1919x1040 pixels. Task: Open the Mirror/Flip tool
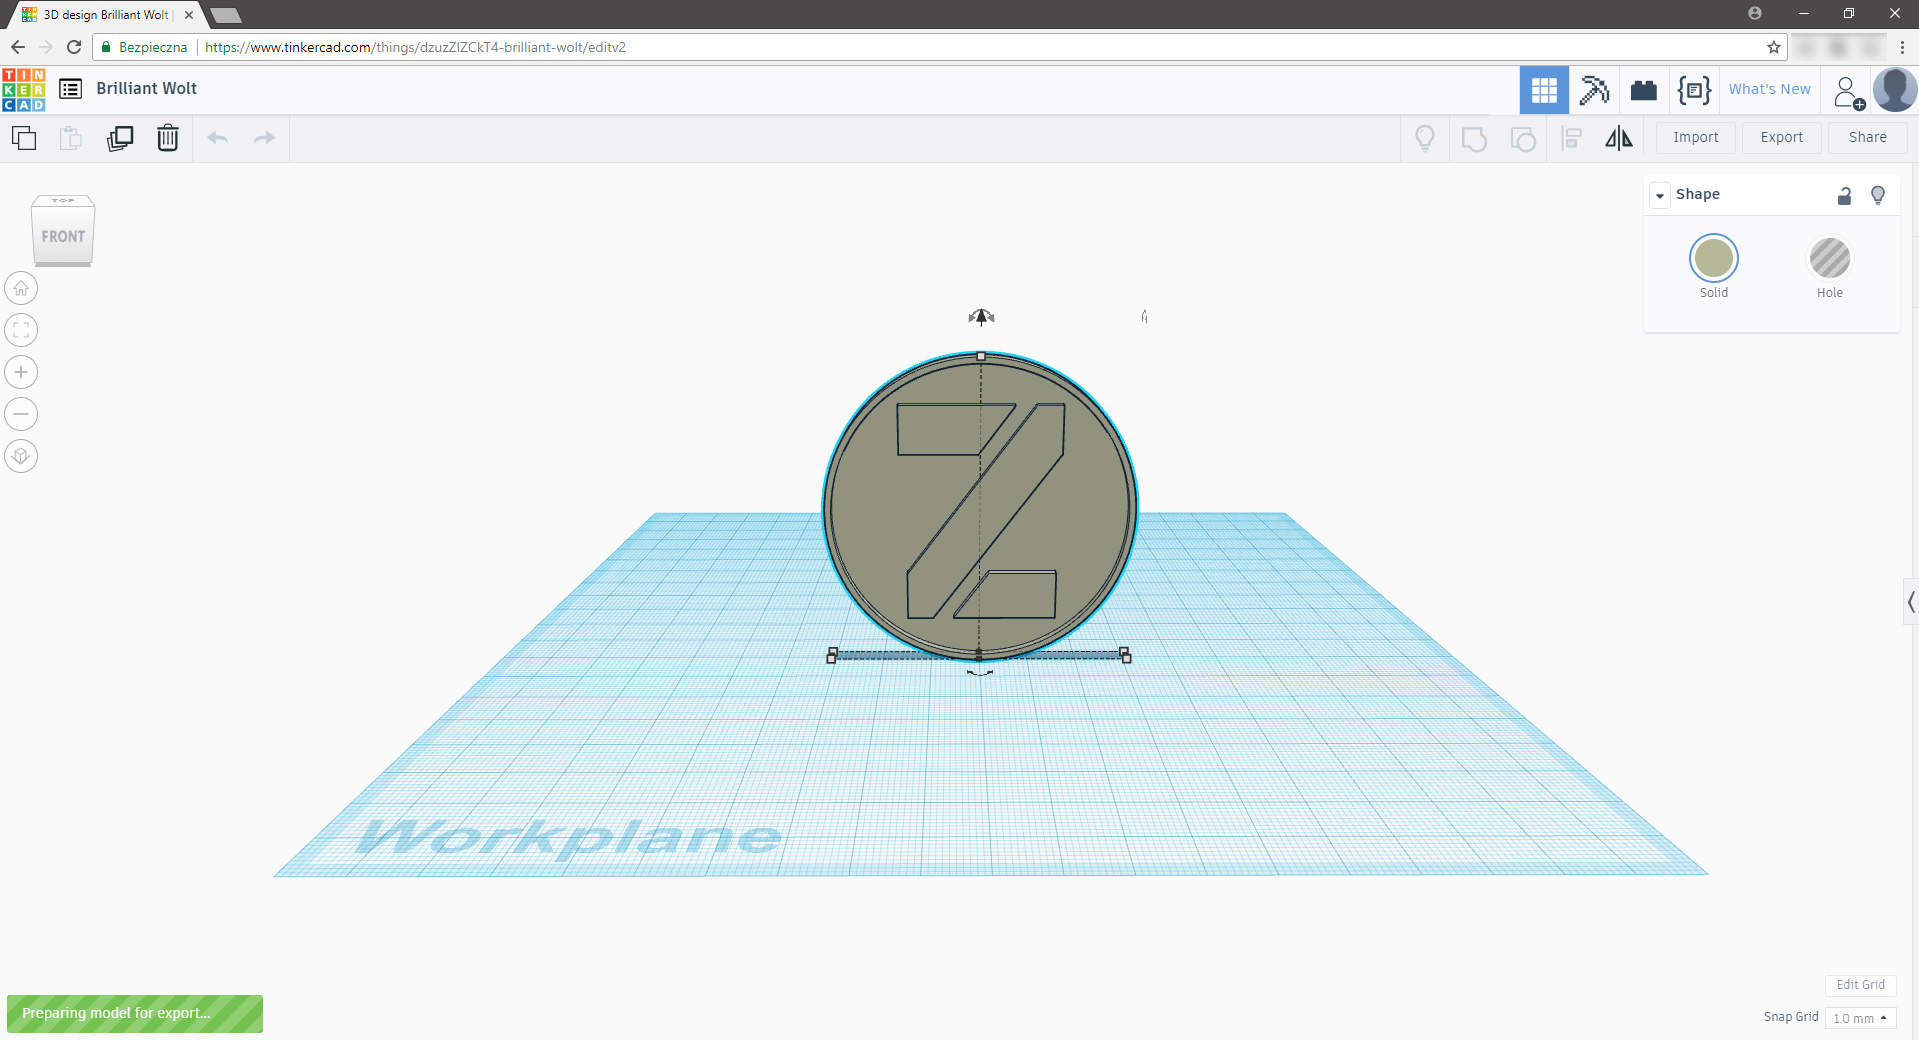(1618, 138)
